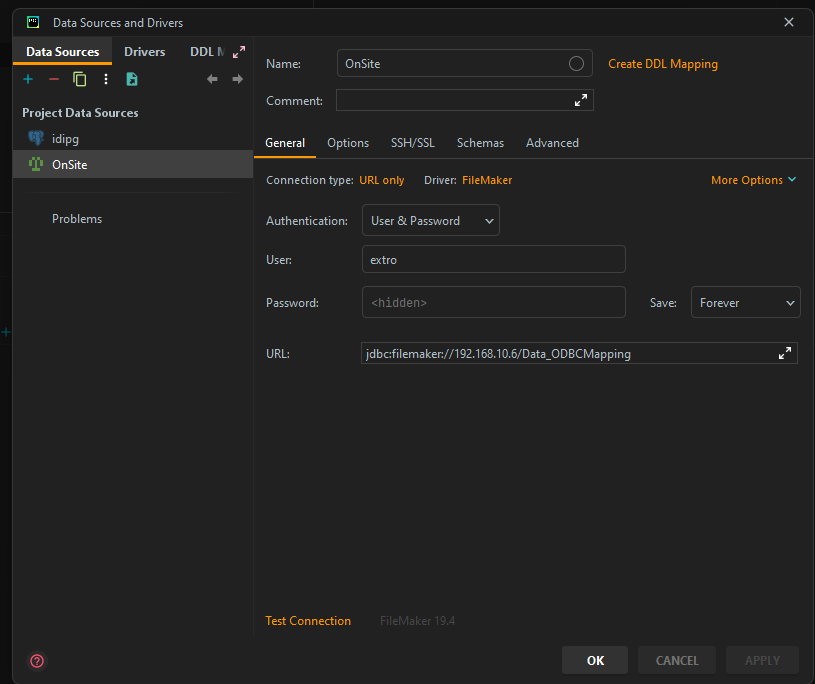Click Test Connection
Screen dimensions: 815x684
tap(308, 621)
